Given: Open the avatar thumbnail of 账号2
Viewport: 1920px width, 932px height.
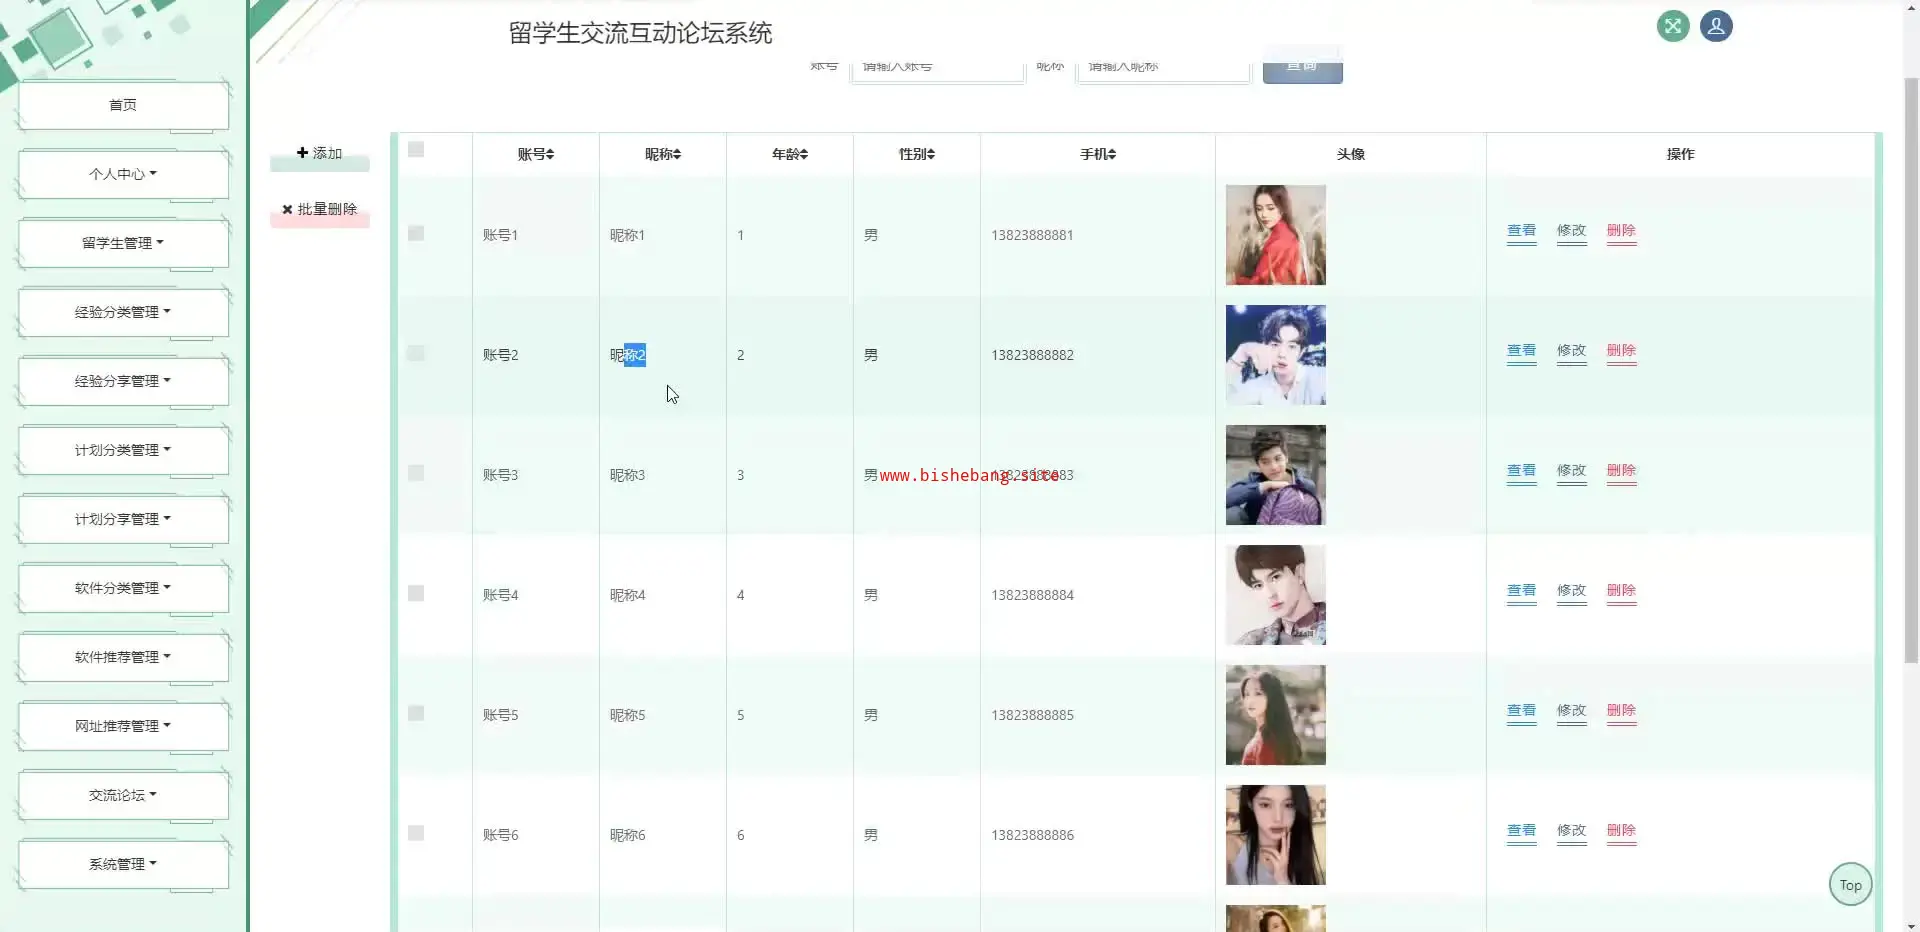Looking at the screenshot, I should (1275, 355).
